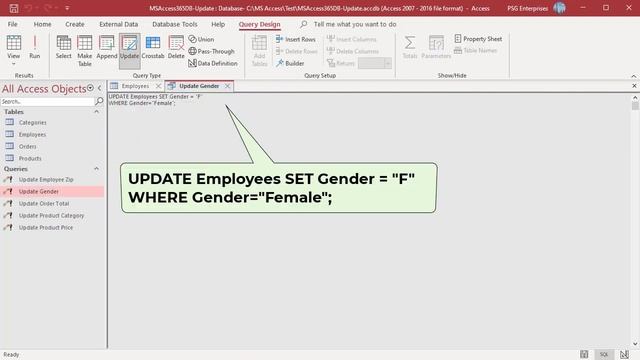Select the Update Gender query in navigation pane

52,191
